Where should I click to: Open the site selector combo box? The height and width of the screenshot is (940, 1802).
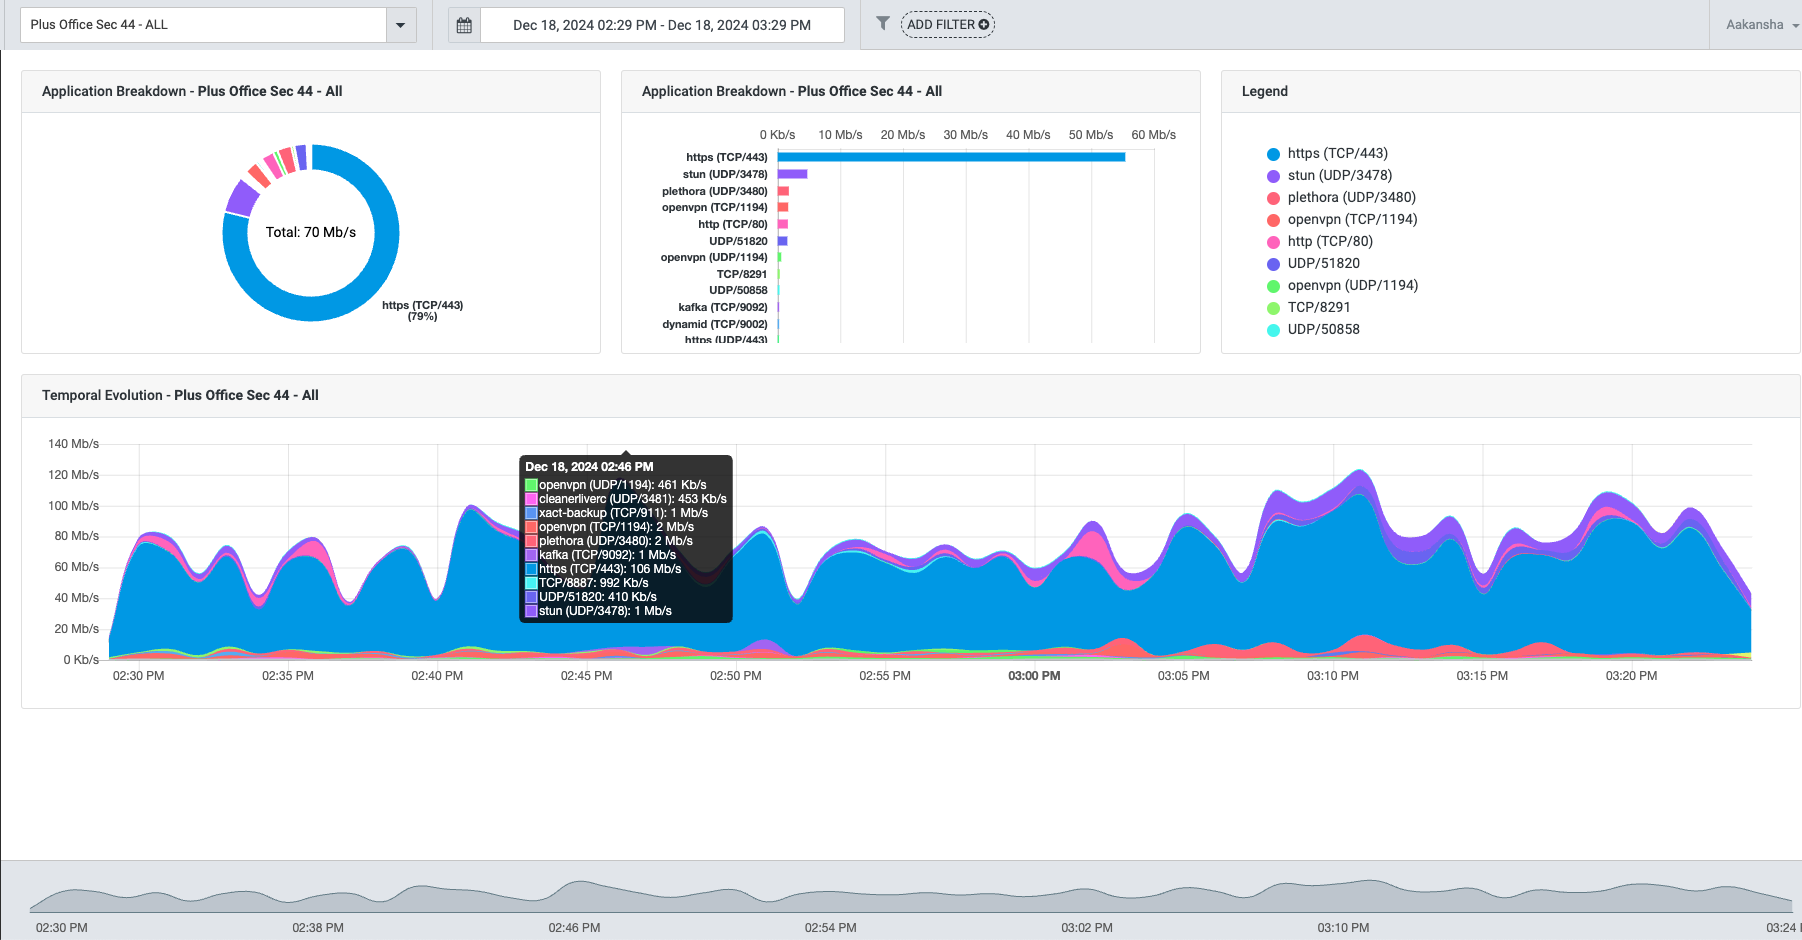(x=204, y=25)
